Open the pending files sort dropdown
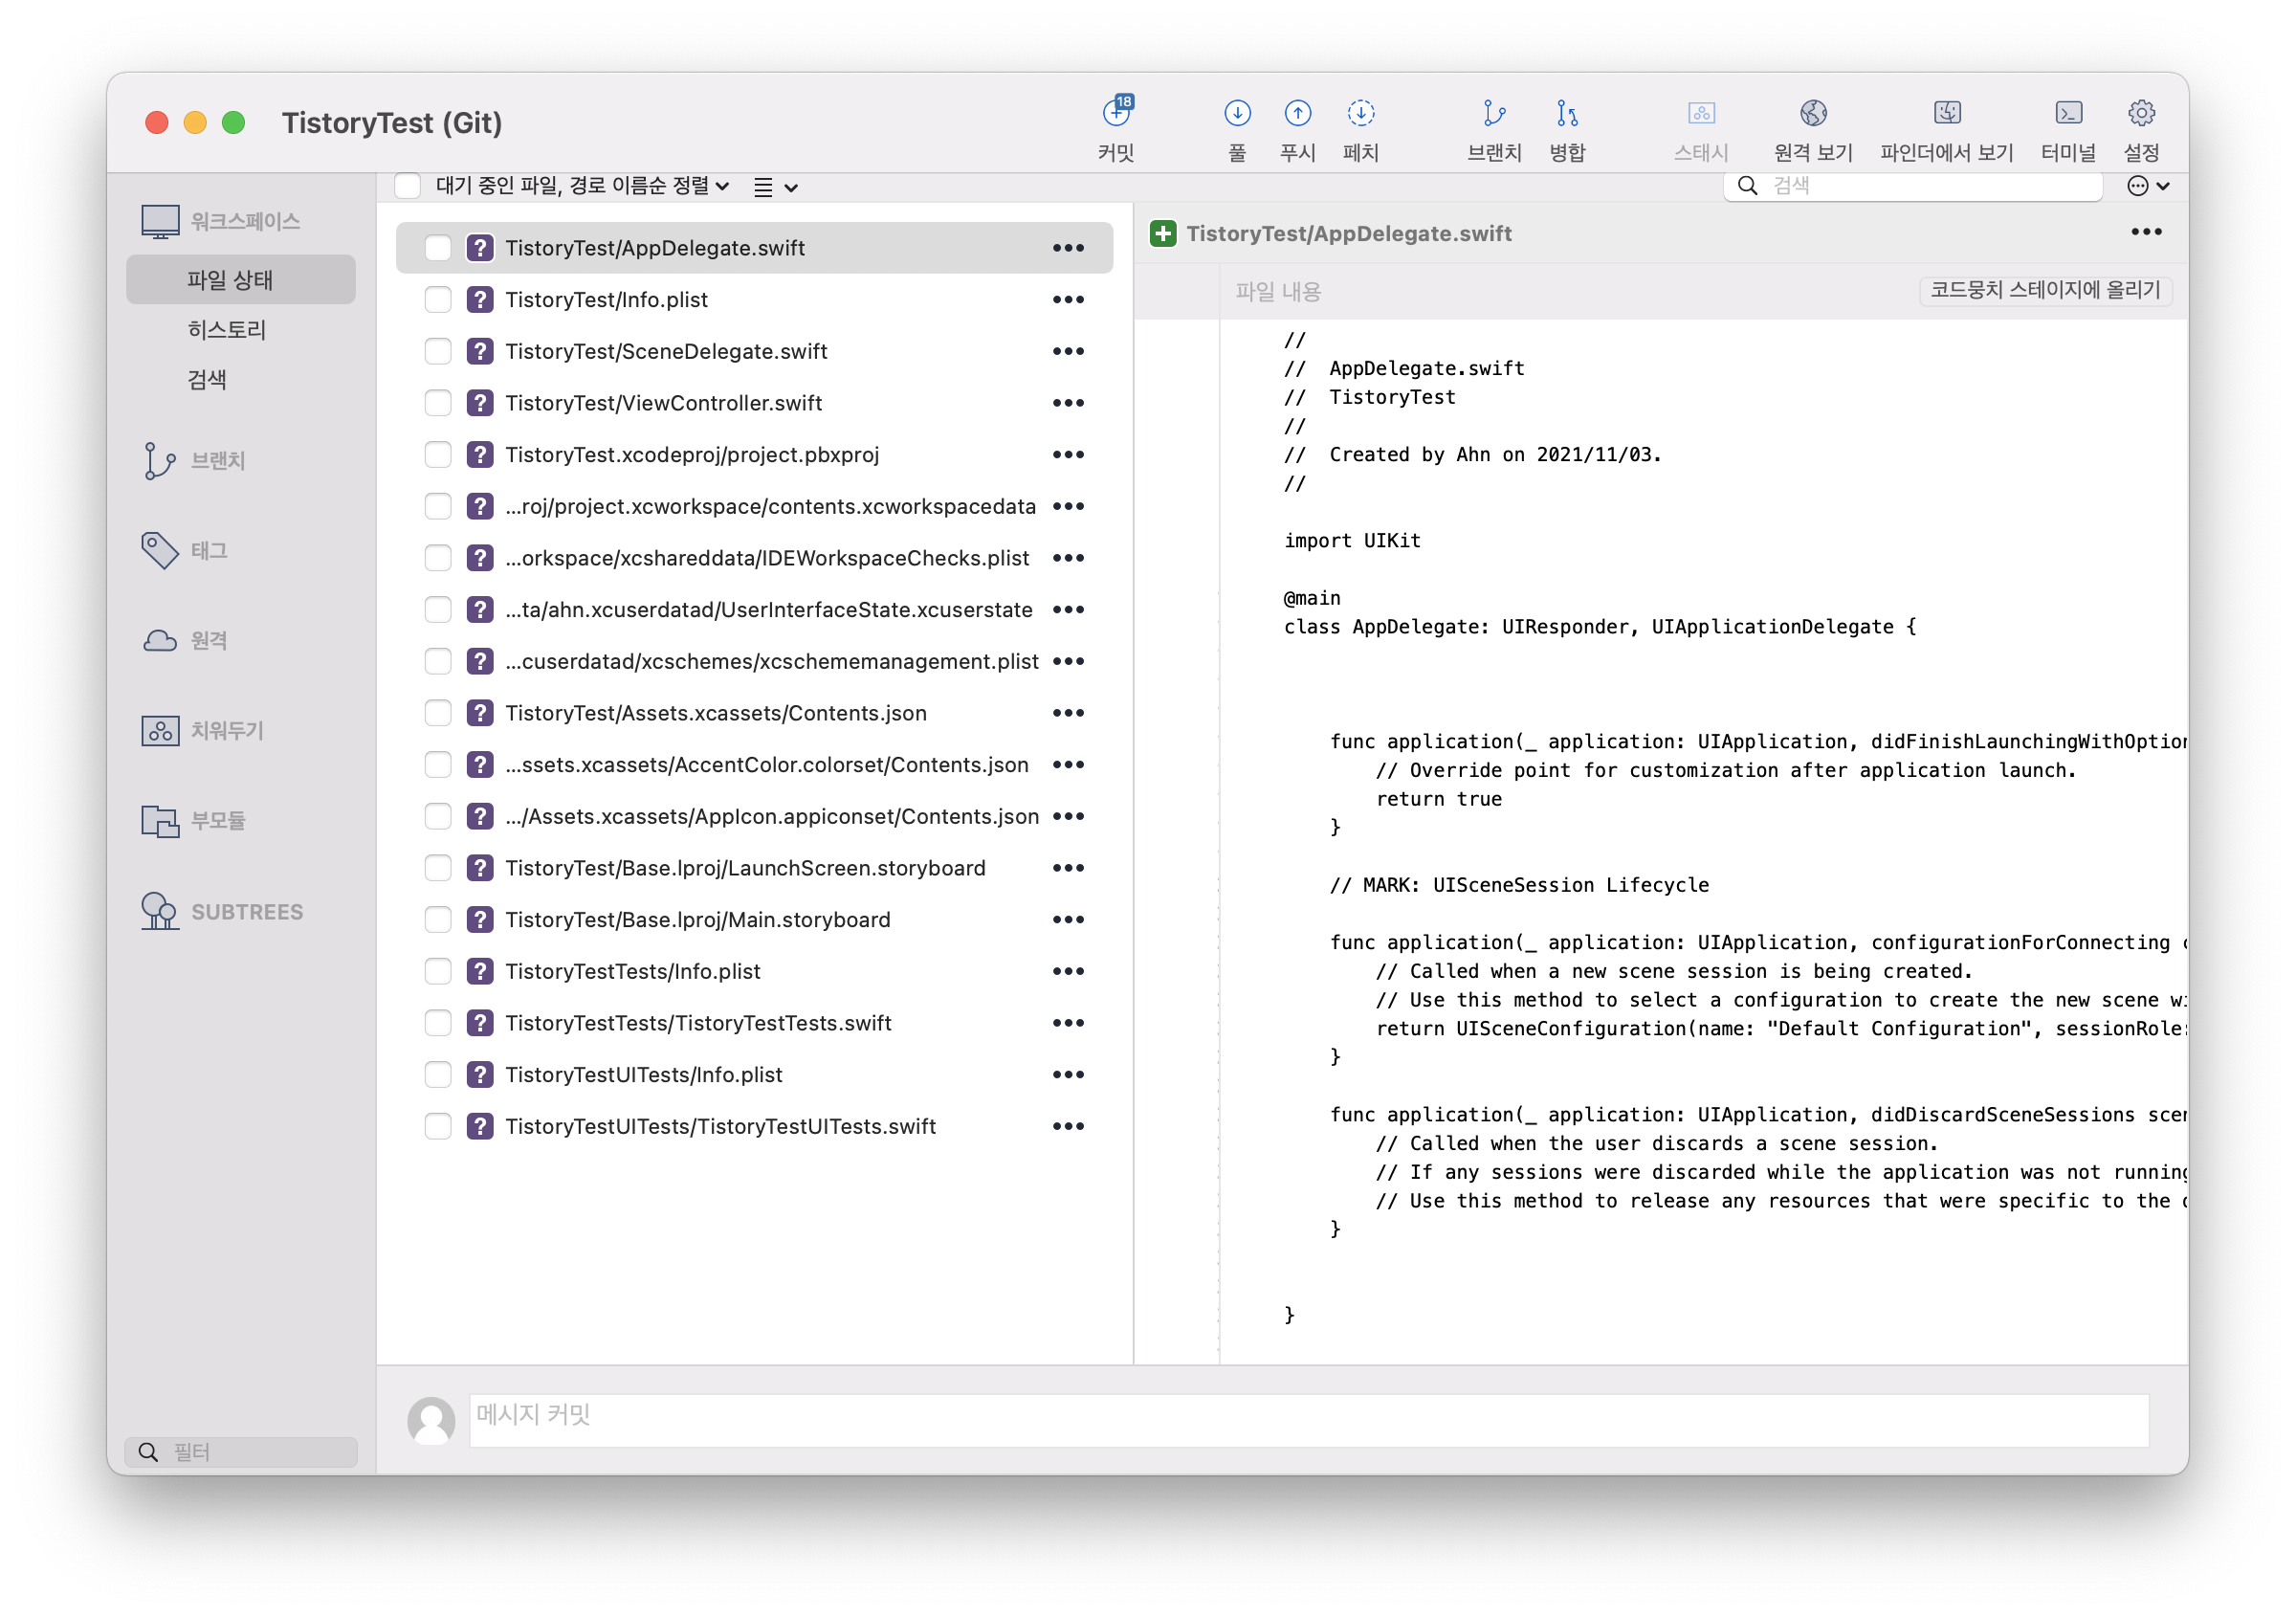 click(x=582, y=186)
